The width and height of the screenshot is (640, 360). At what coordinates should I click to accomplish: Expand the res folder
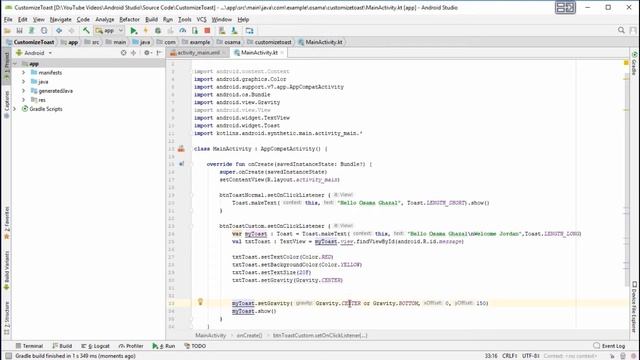[x=23, y=100]
